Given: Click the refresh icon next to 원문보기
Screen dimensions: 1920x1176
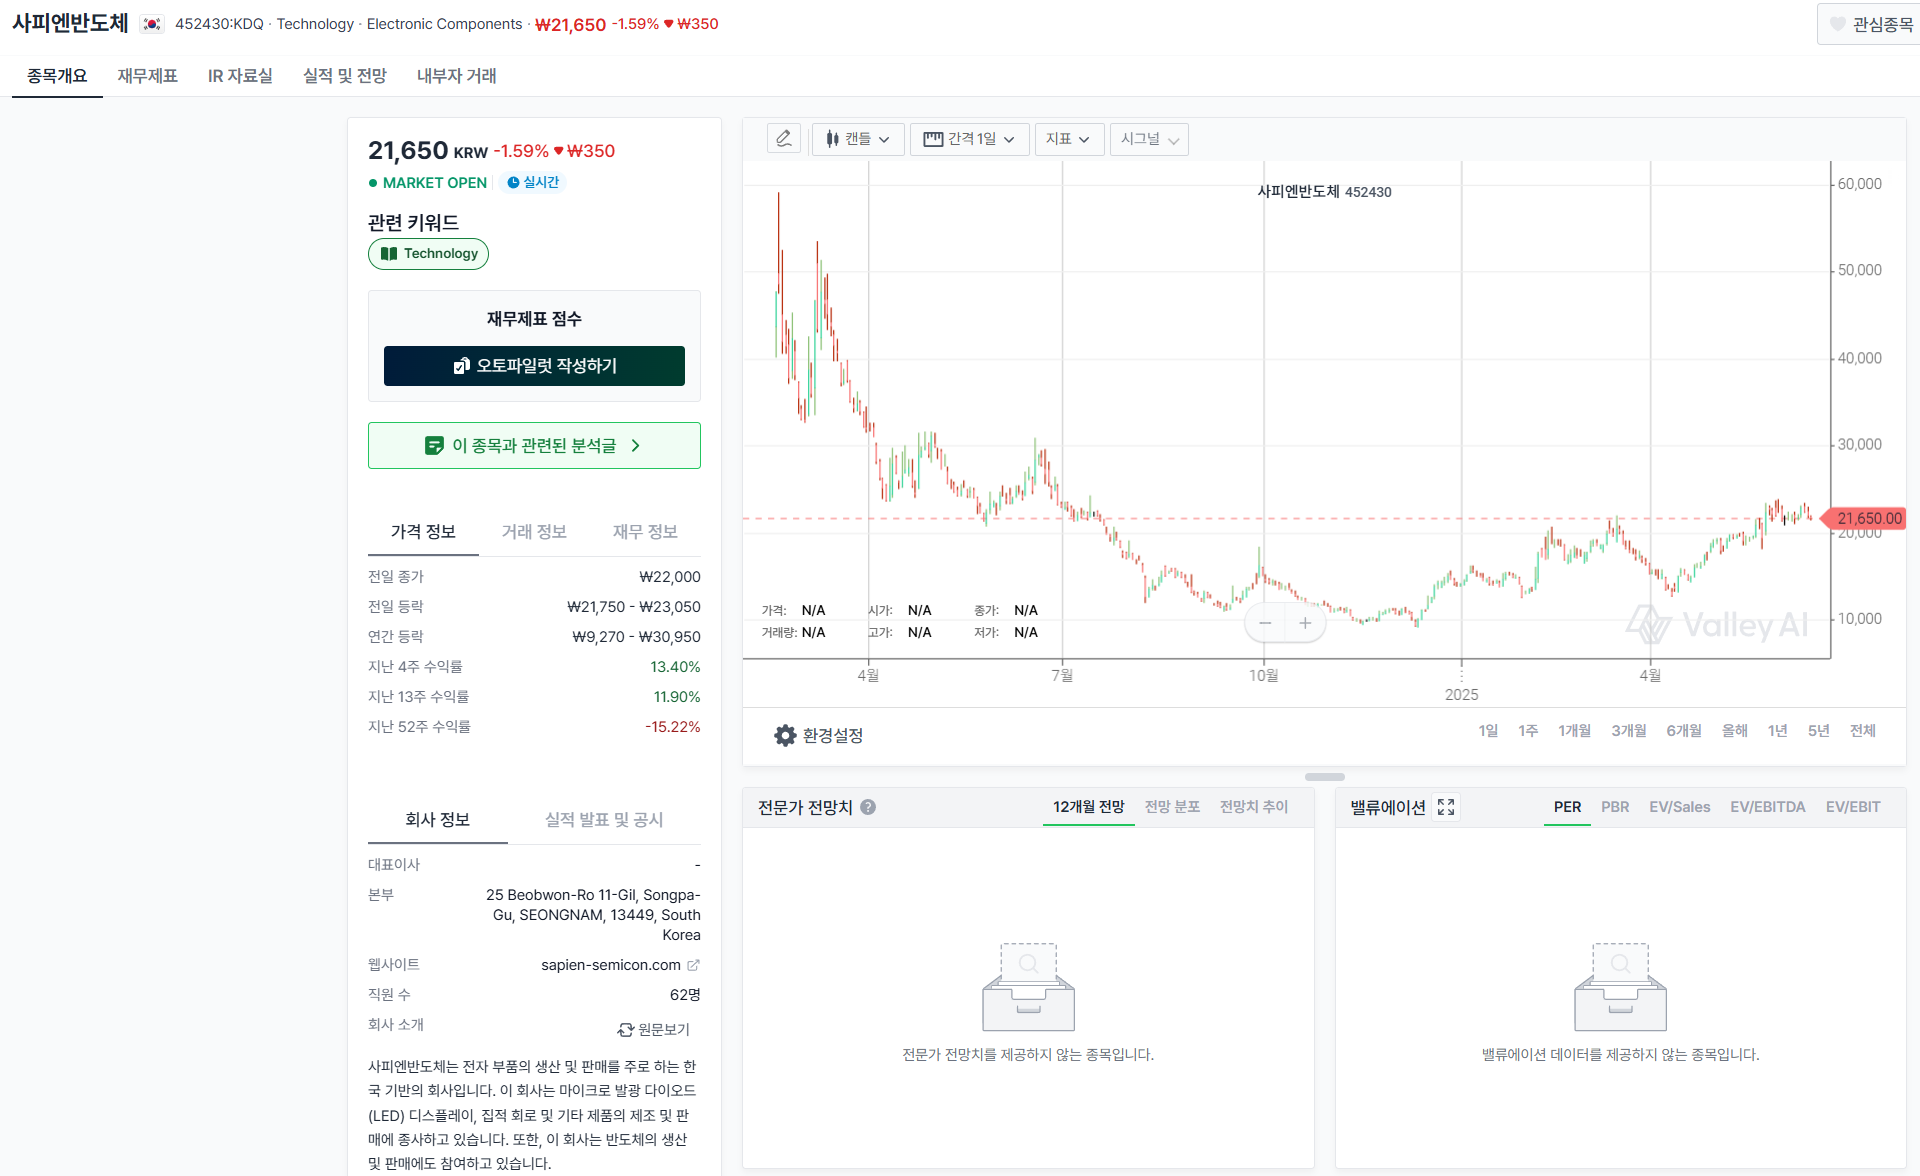Looking at the screenshot, I should tap(625, 1029).
